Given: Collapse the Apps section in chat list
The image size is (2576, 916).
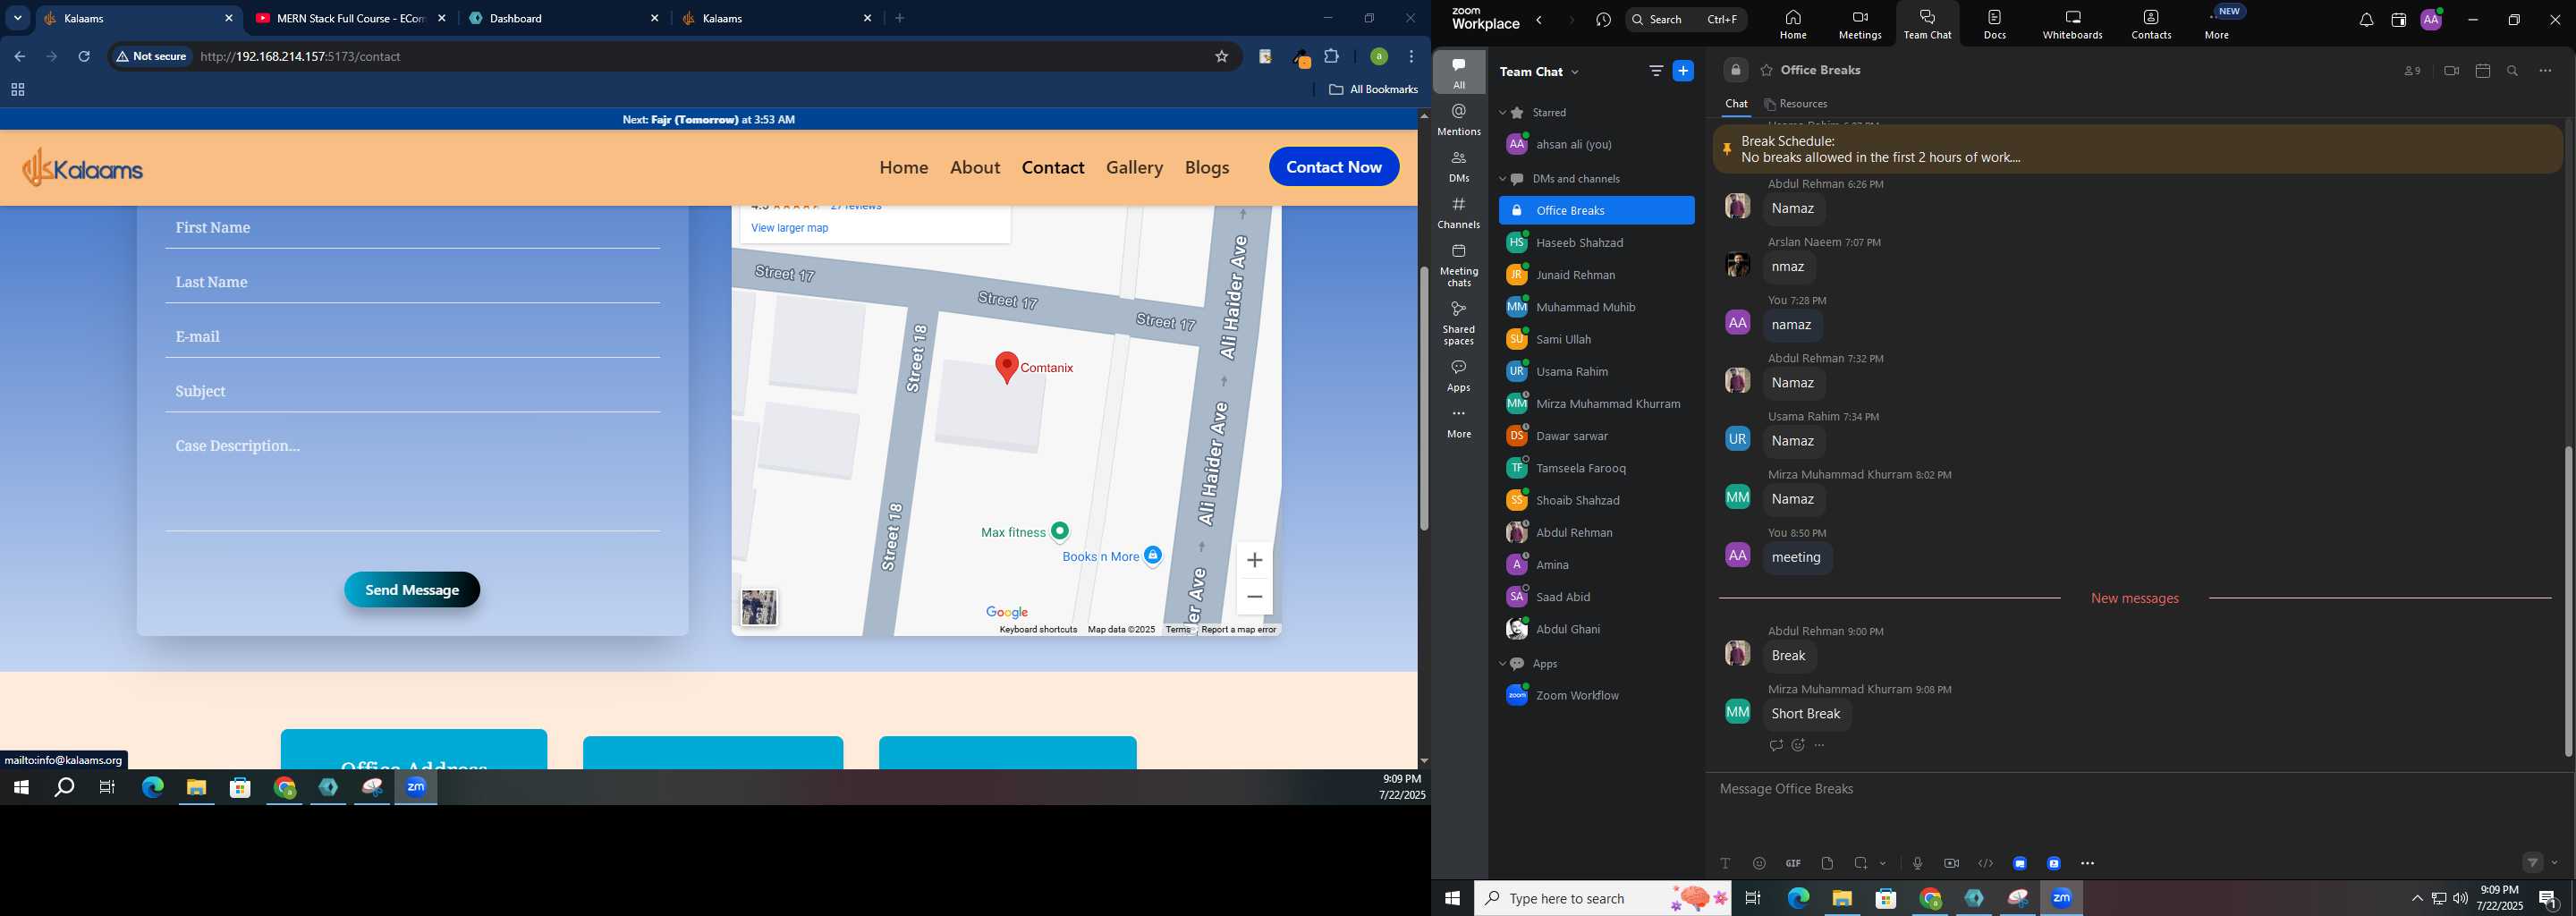Looking at the screenshot, I should (x=1502, y=664).
